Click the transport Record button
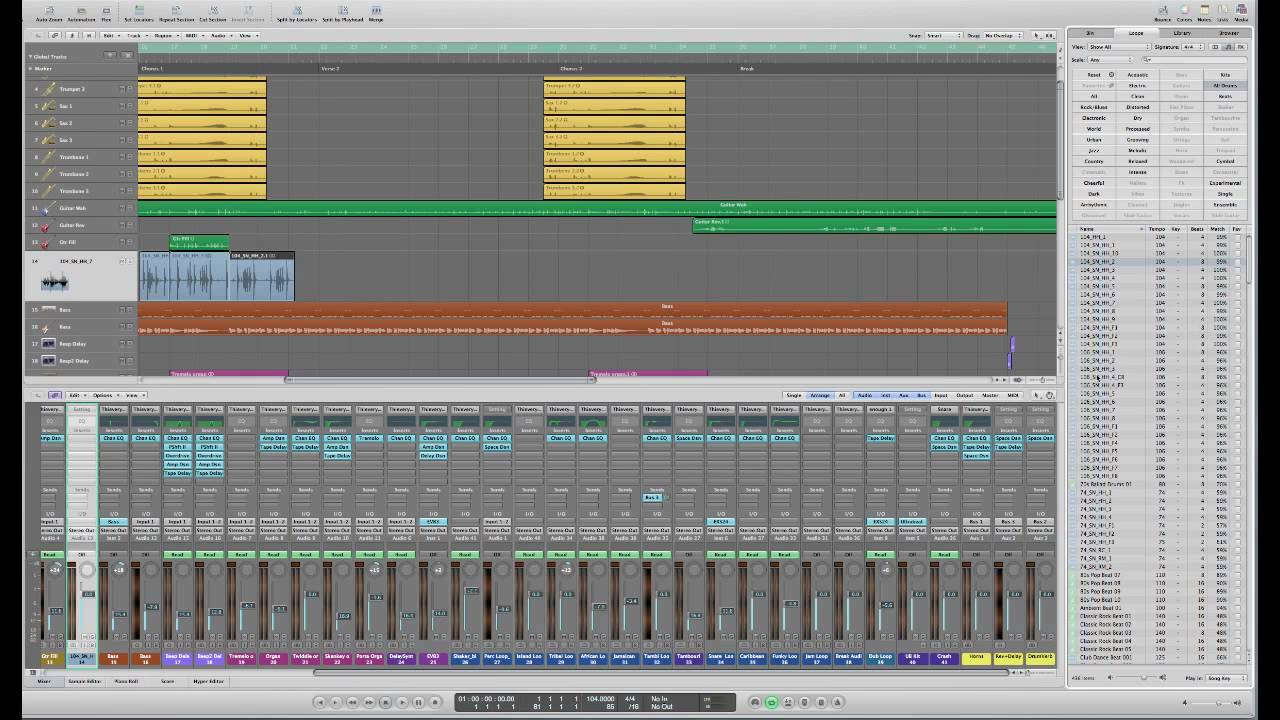This screenshot has width=1280, height=720. click(436, 702)
